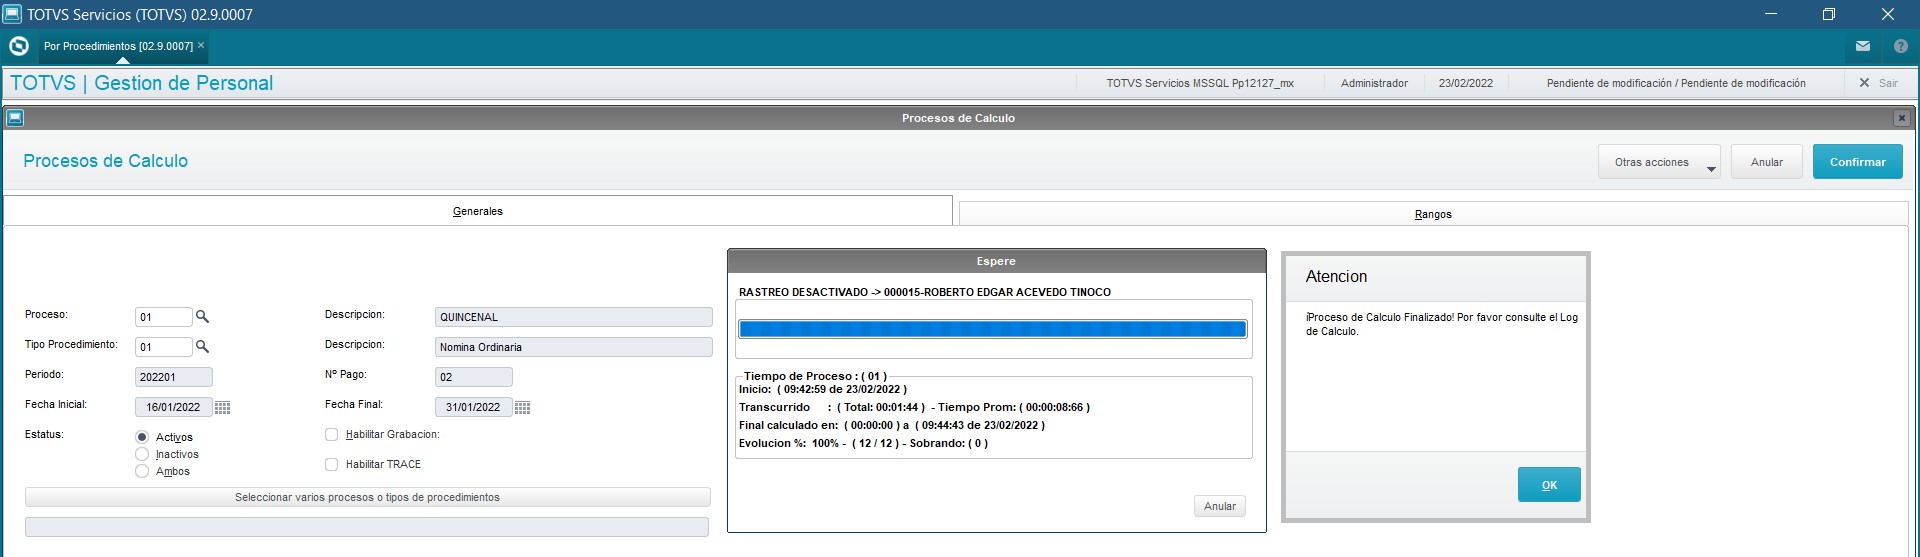Click the TOTVS Servicios MSSQL Pp12127_mx label
Viewport: 1920px width, 557px height.
1200,83
